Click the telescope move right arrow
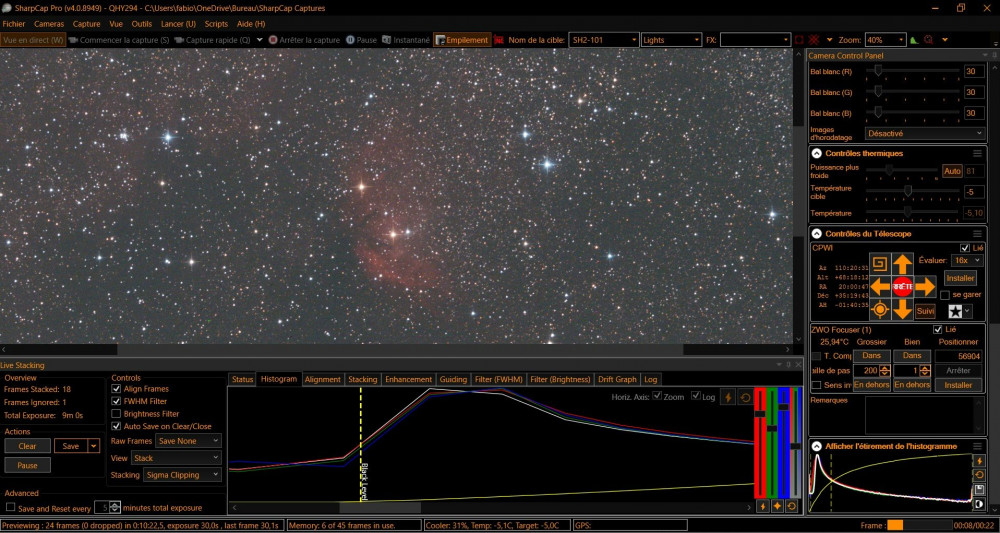The width and height of the screenshot is (1000, 533). (x=925, y=287)
